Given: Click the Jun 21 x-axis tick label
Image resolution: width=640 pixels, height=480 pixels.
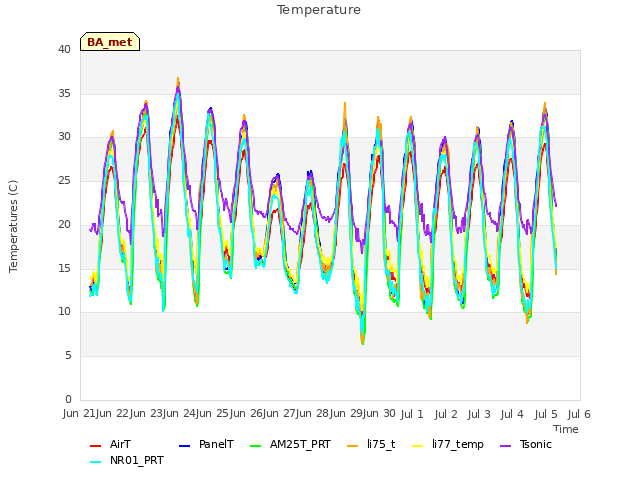Looking at the screenshot, I should click(80, 413).
